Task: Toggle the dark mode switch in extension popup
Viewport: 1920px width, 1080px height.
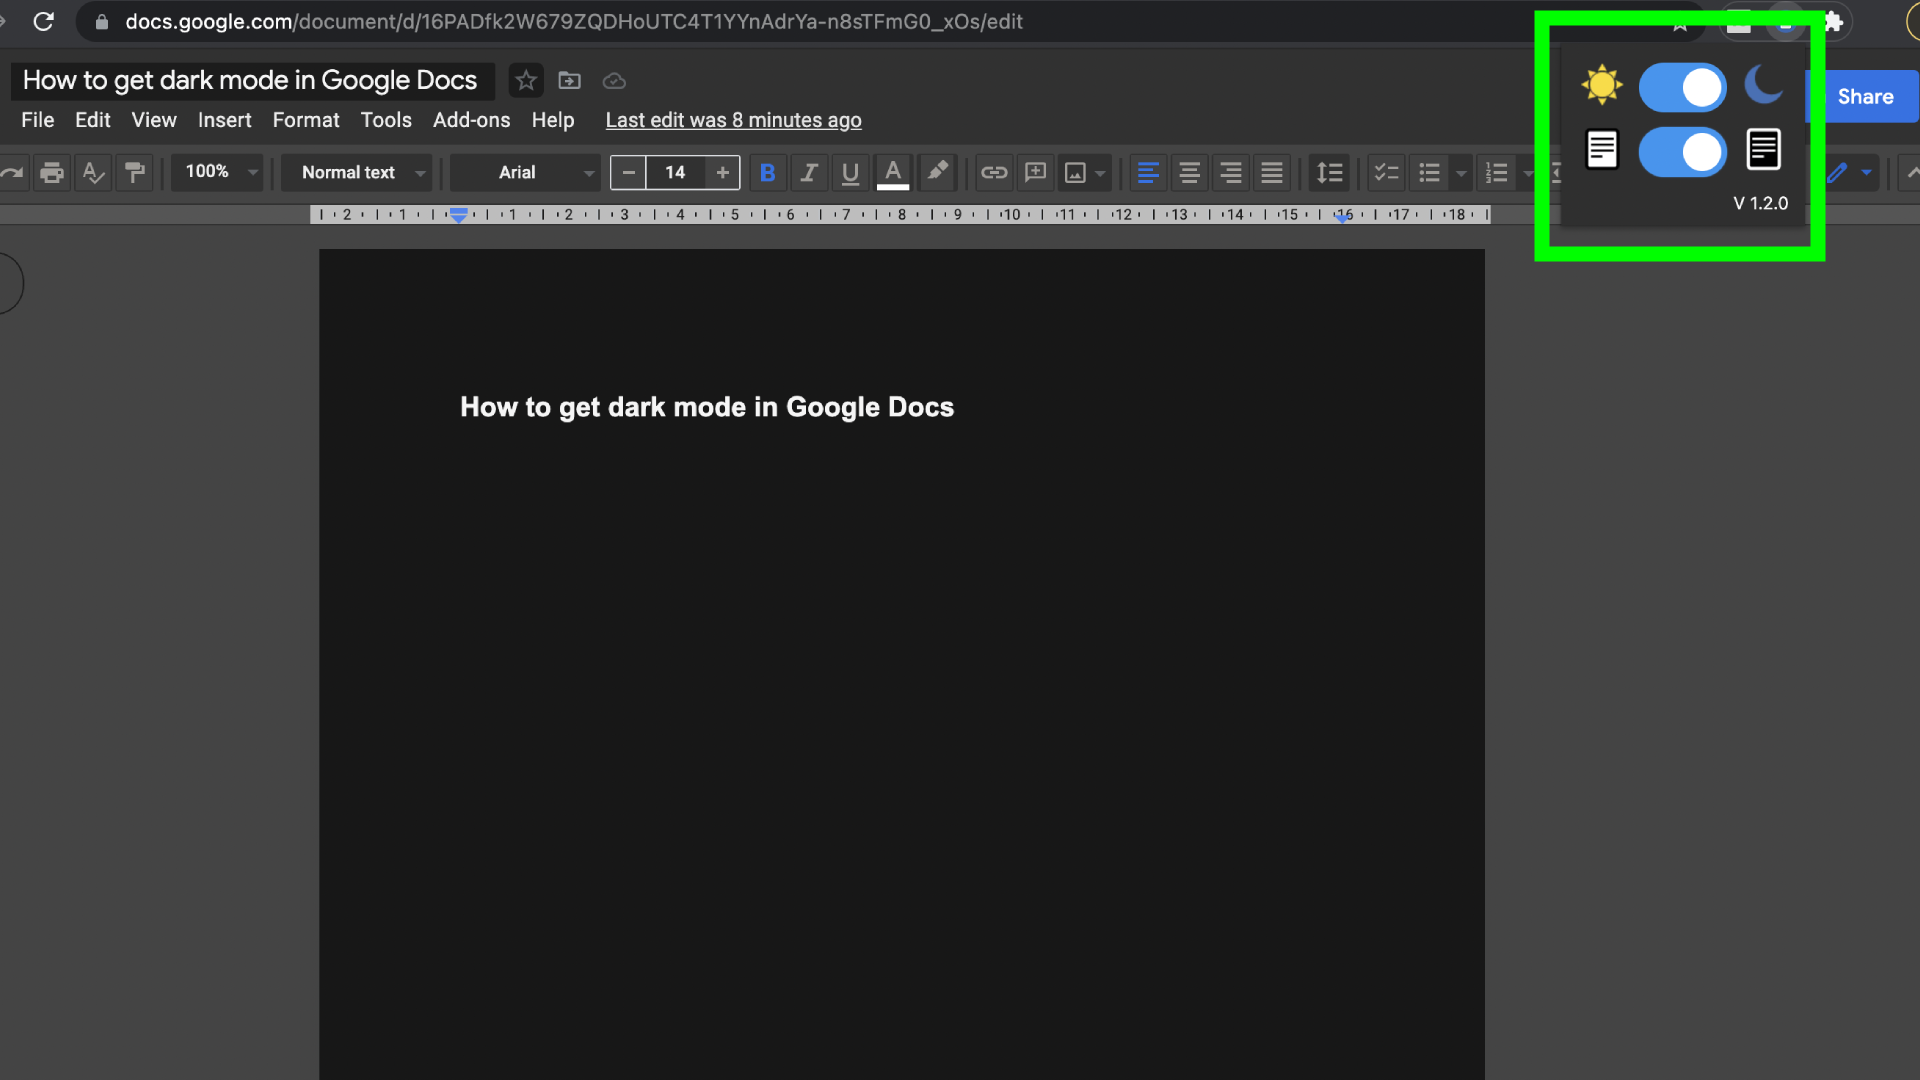Action: [x=1683, y=86]
